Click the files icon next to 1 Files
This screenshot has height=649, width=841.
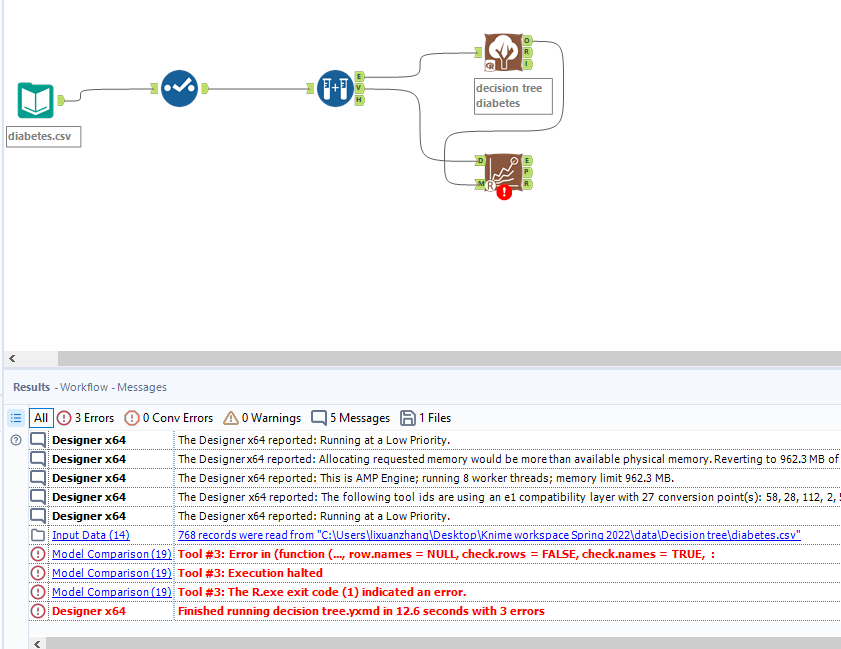coord(408,417)
